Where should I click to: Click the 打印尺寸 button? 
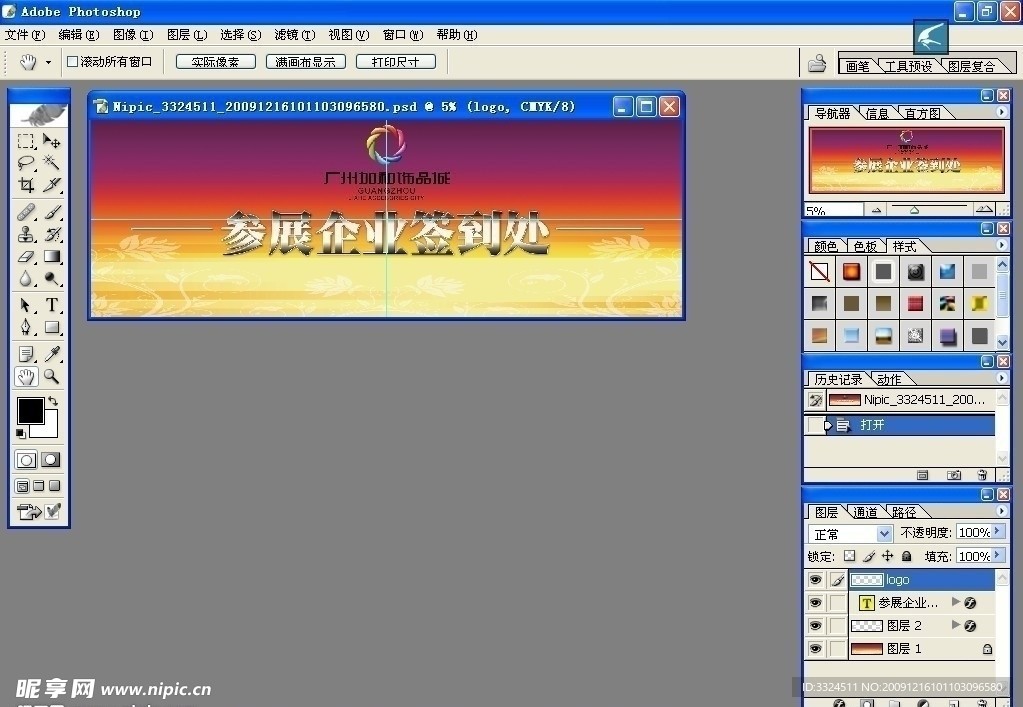point(395,62)
